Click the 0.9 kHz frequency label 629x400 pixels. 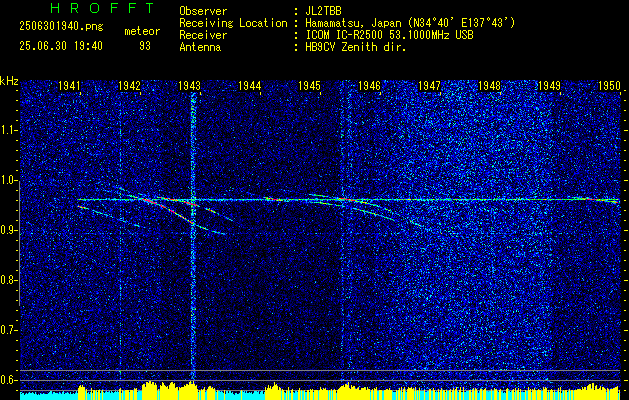[8, 230]
